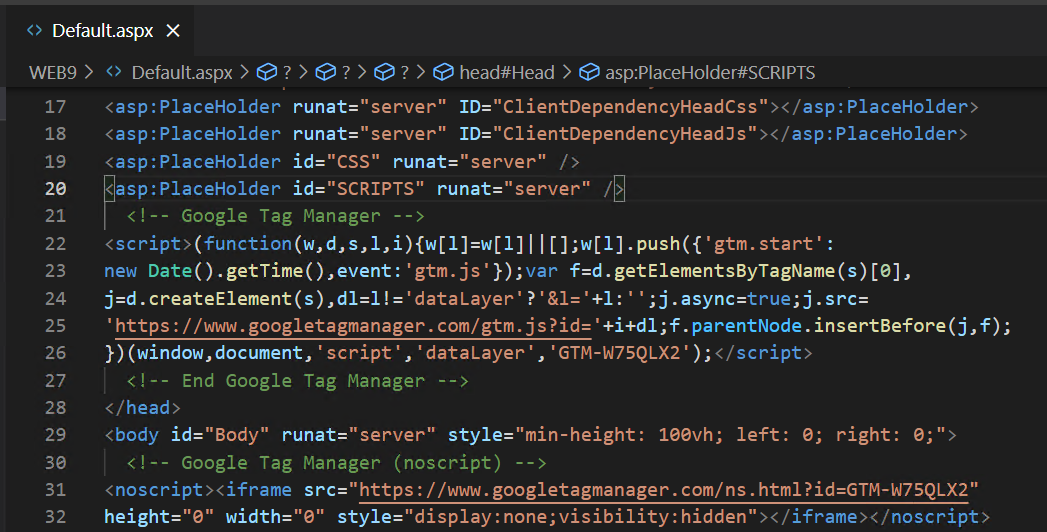
Task: Click the 'dataLayer' string on line 24
Action: pos(464,298)
